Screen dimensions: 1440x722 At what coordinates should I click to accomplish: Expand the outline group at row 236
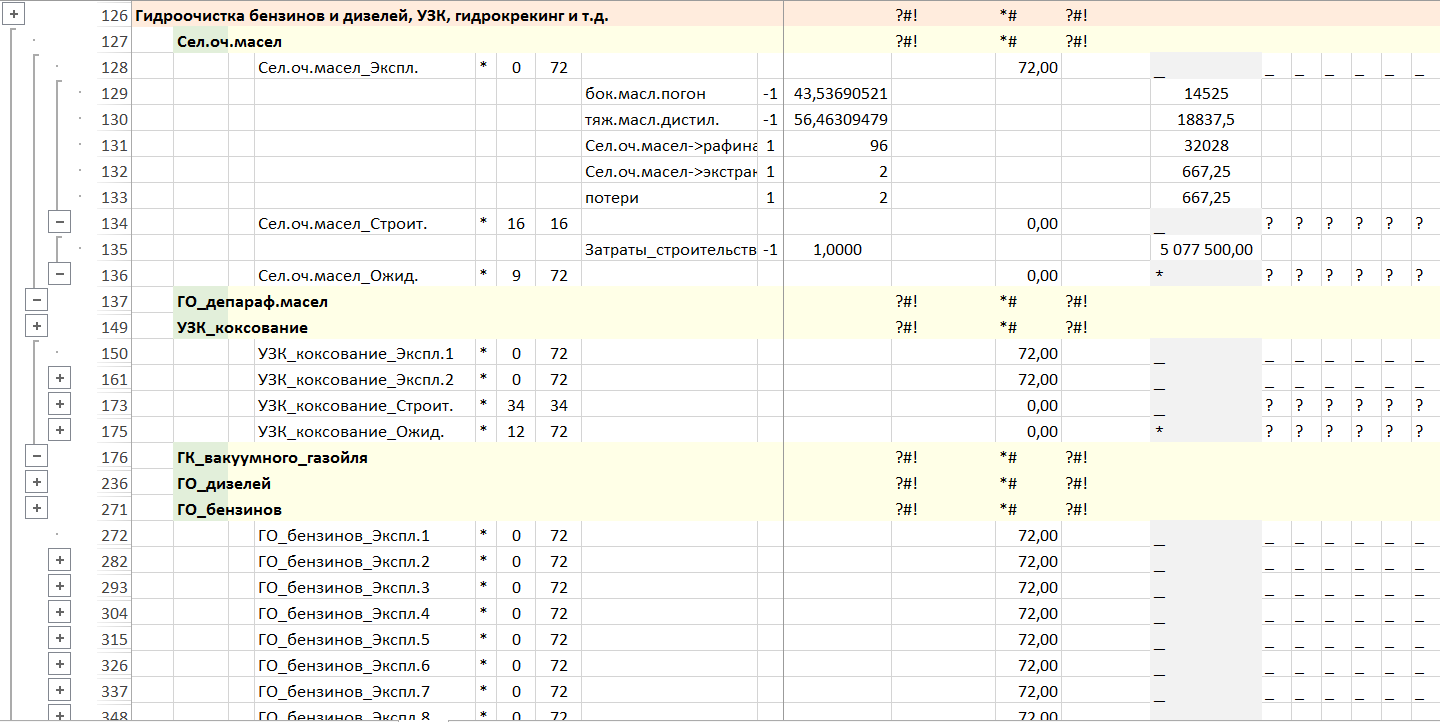[36, 482]
